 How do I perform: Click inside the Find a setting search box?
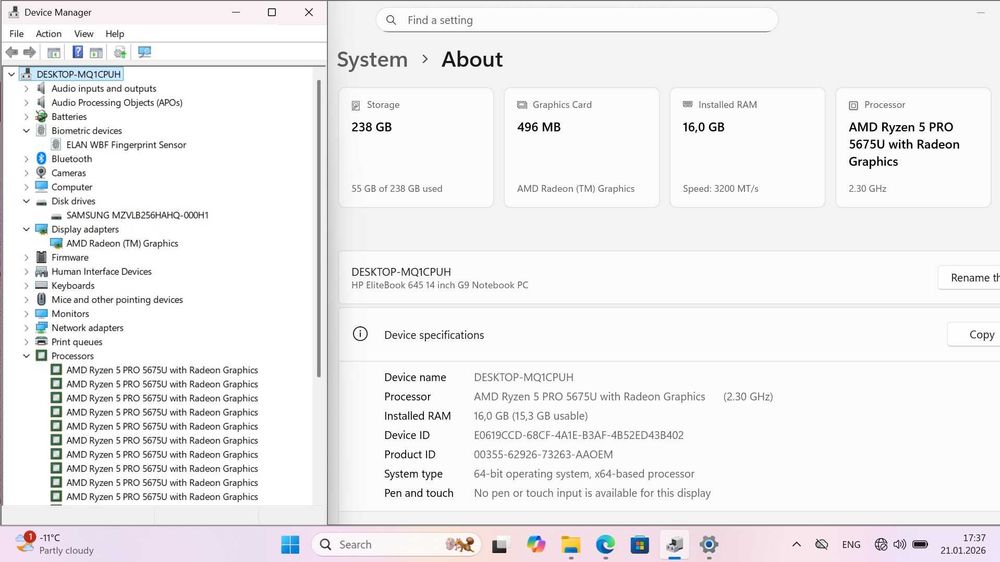[577, 20]
